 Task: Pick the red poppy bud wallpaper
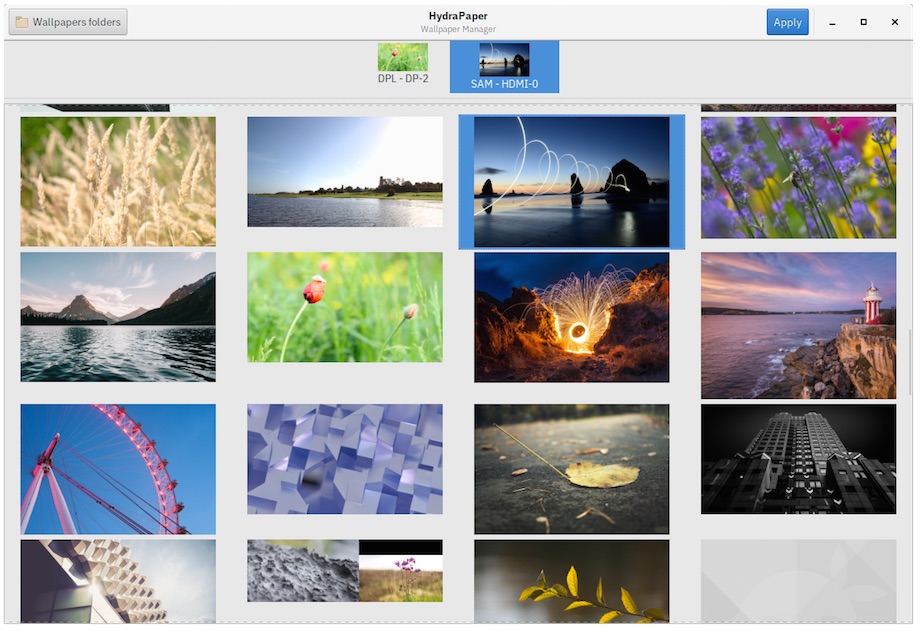(345, 307)
